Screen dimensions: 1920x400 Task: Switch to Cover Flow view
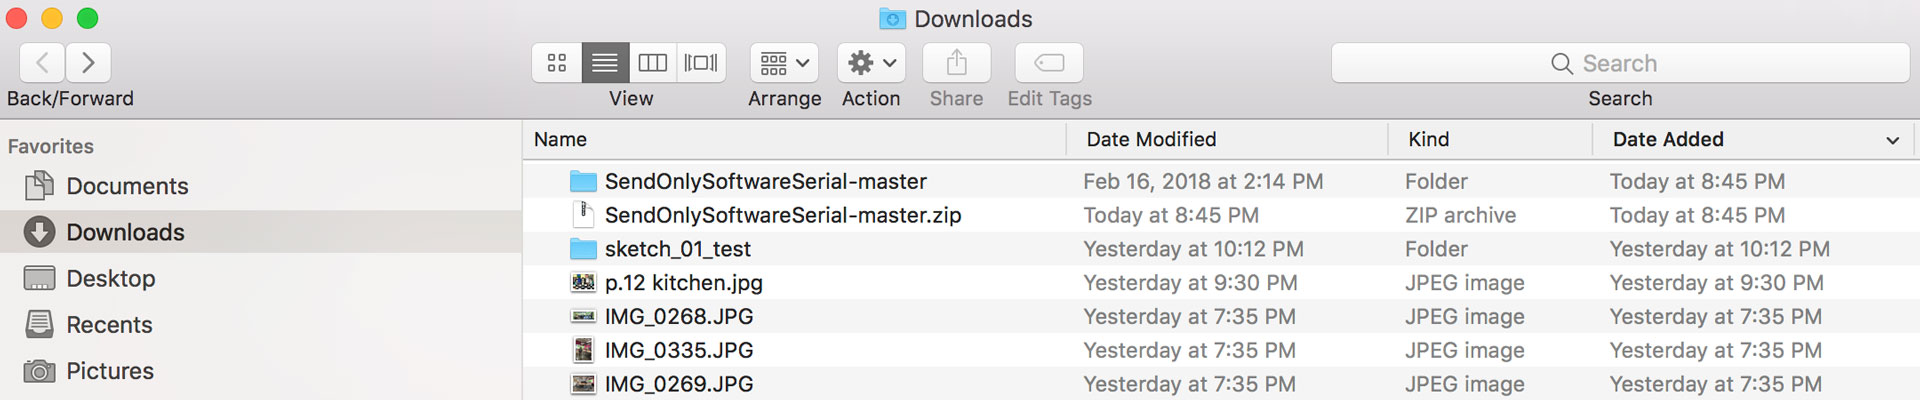701,63
